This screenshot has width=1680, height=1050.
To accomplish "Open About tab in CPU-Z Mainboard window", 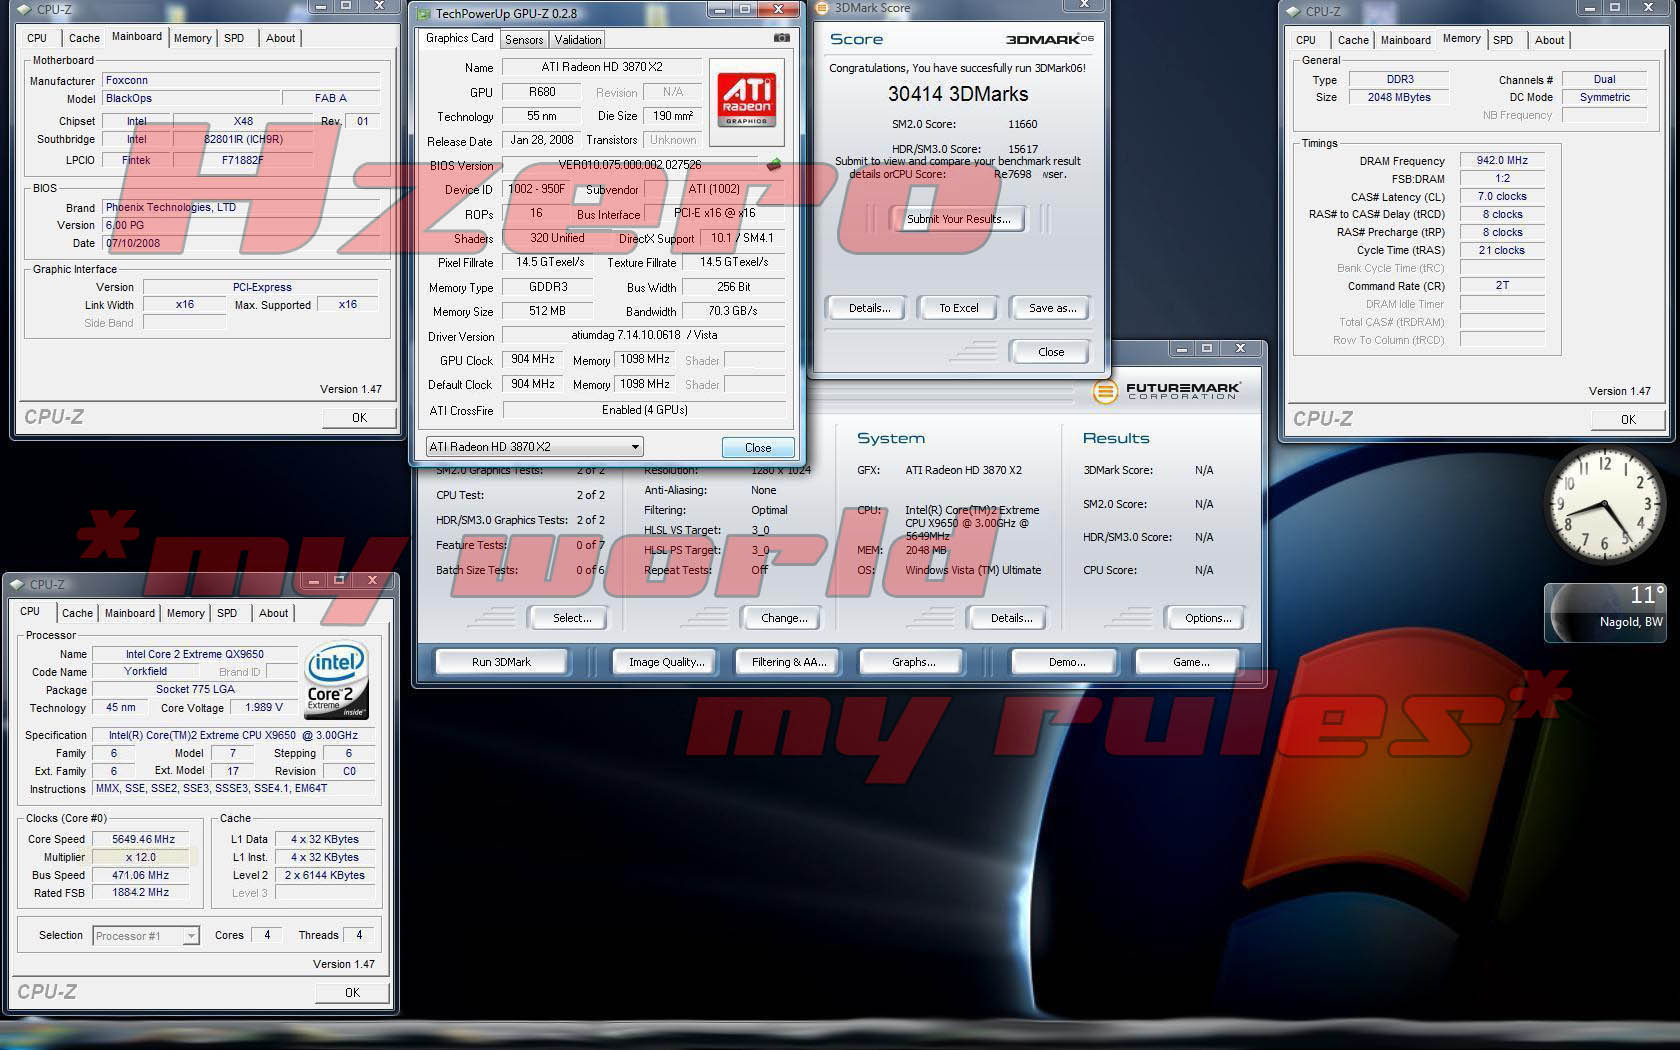I will click(x=280, y=38).
